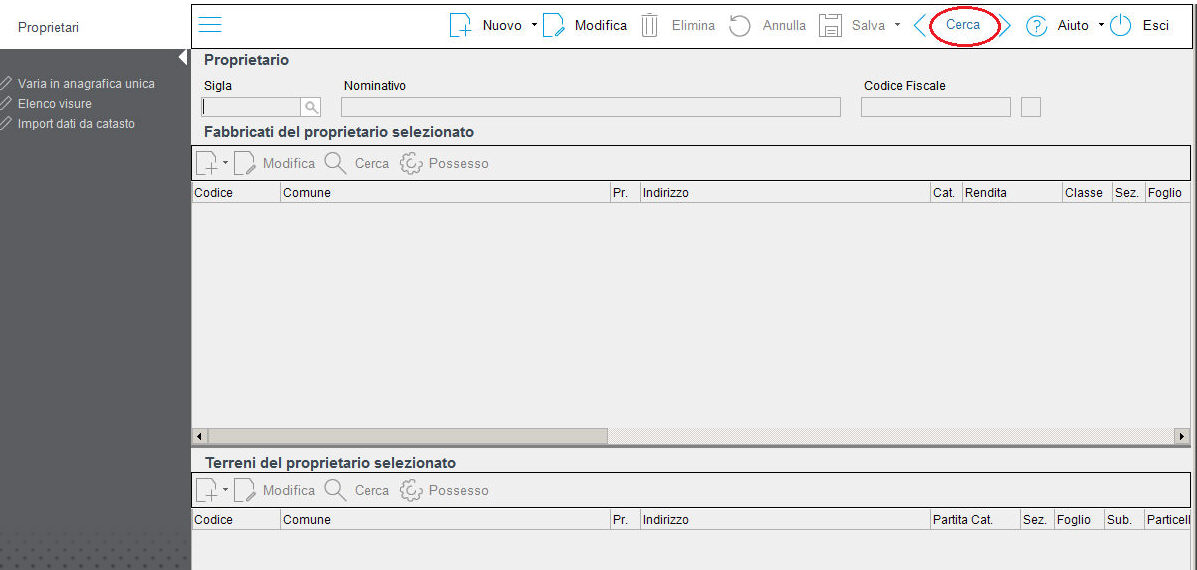Go to previous record with left chevron
The image size is (1197, 570).
920,25
